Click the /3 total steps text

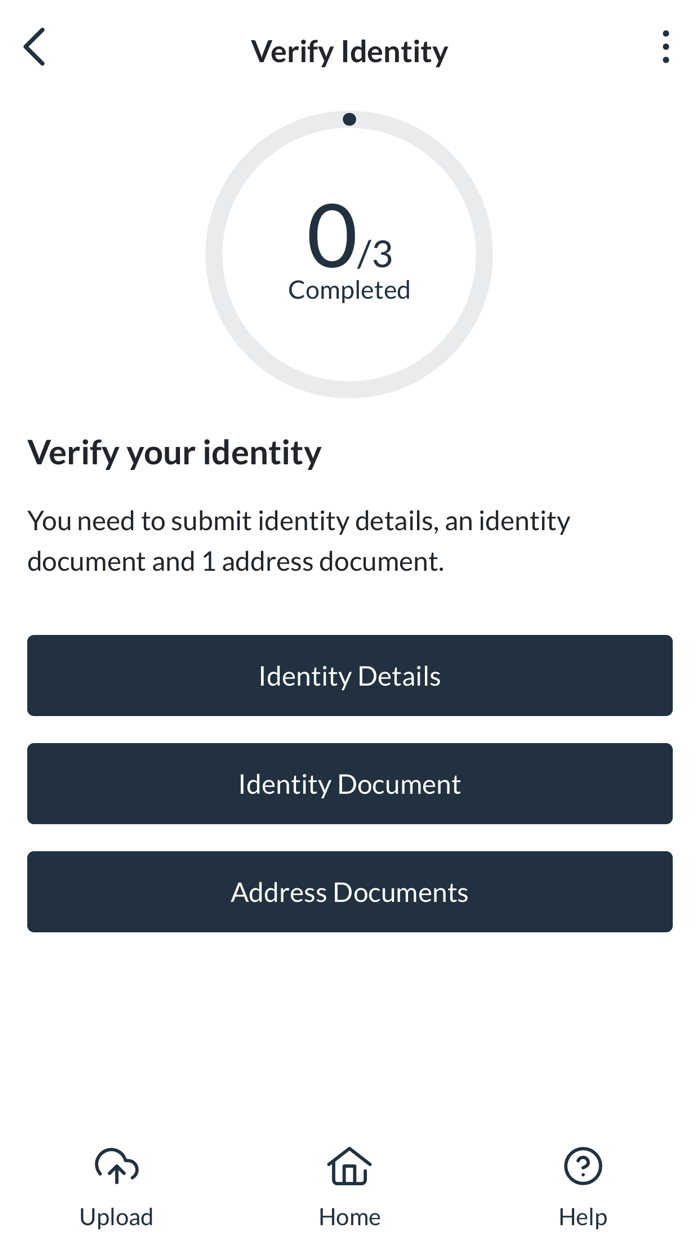pyautogui.click(x=376, y=254)
